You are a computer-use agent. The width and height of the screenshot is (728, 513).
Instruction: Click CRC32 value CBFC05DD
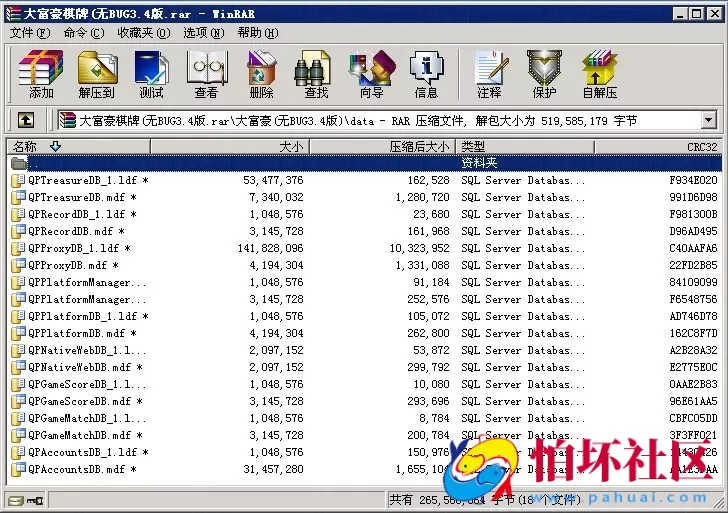(693, 418)
